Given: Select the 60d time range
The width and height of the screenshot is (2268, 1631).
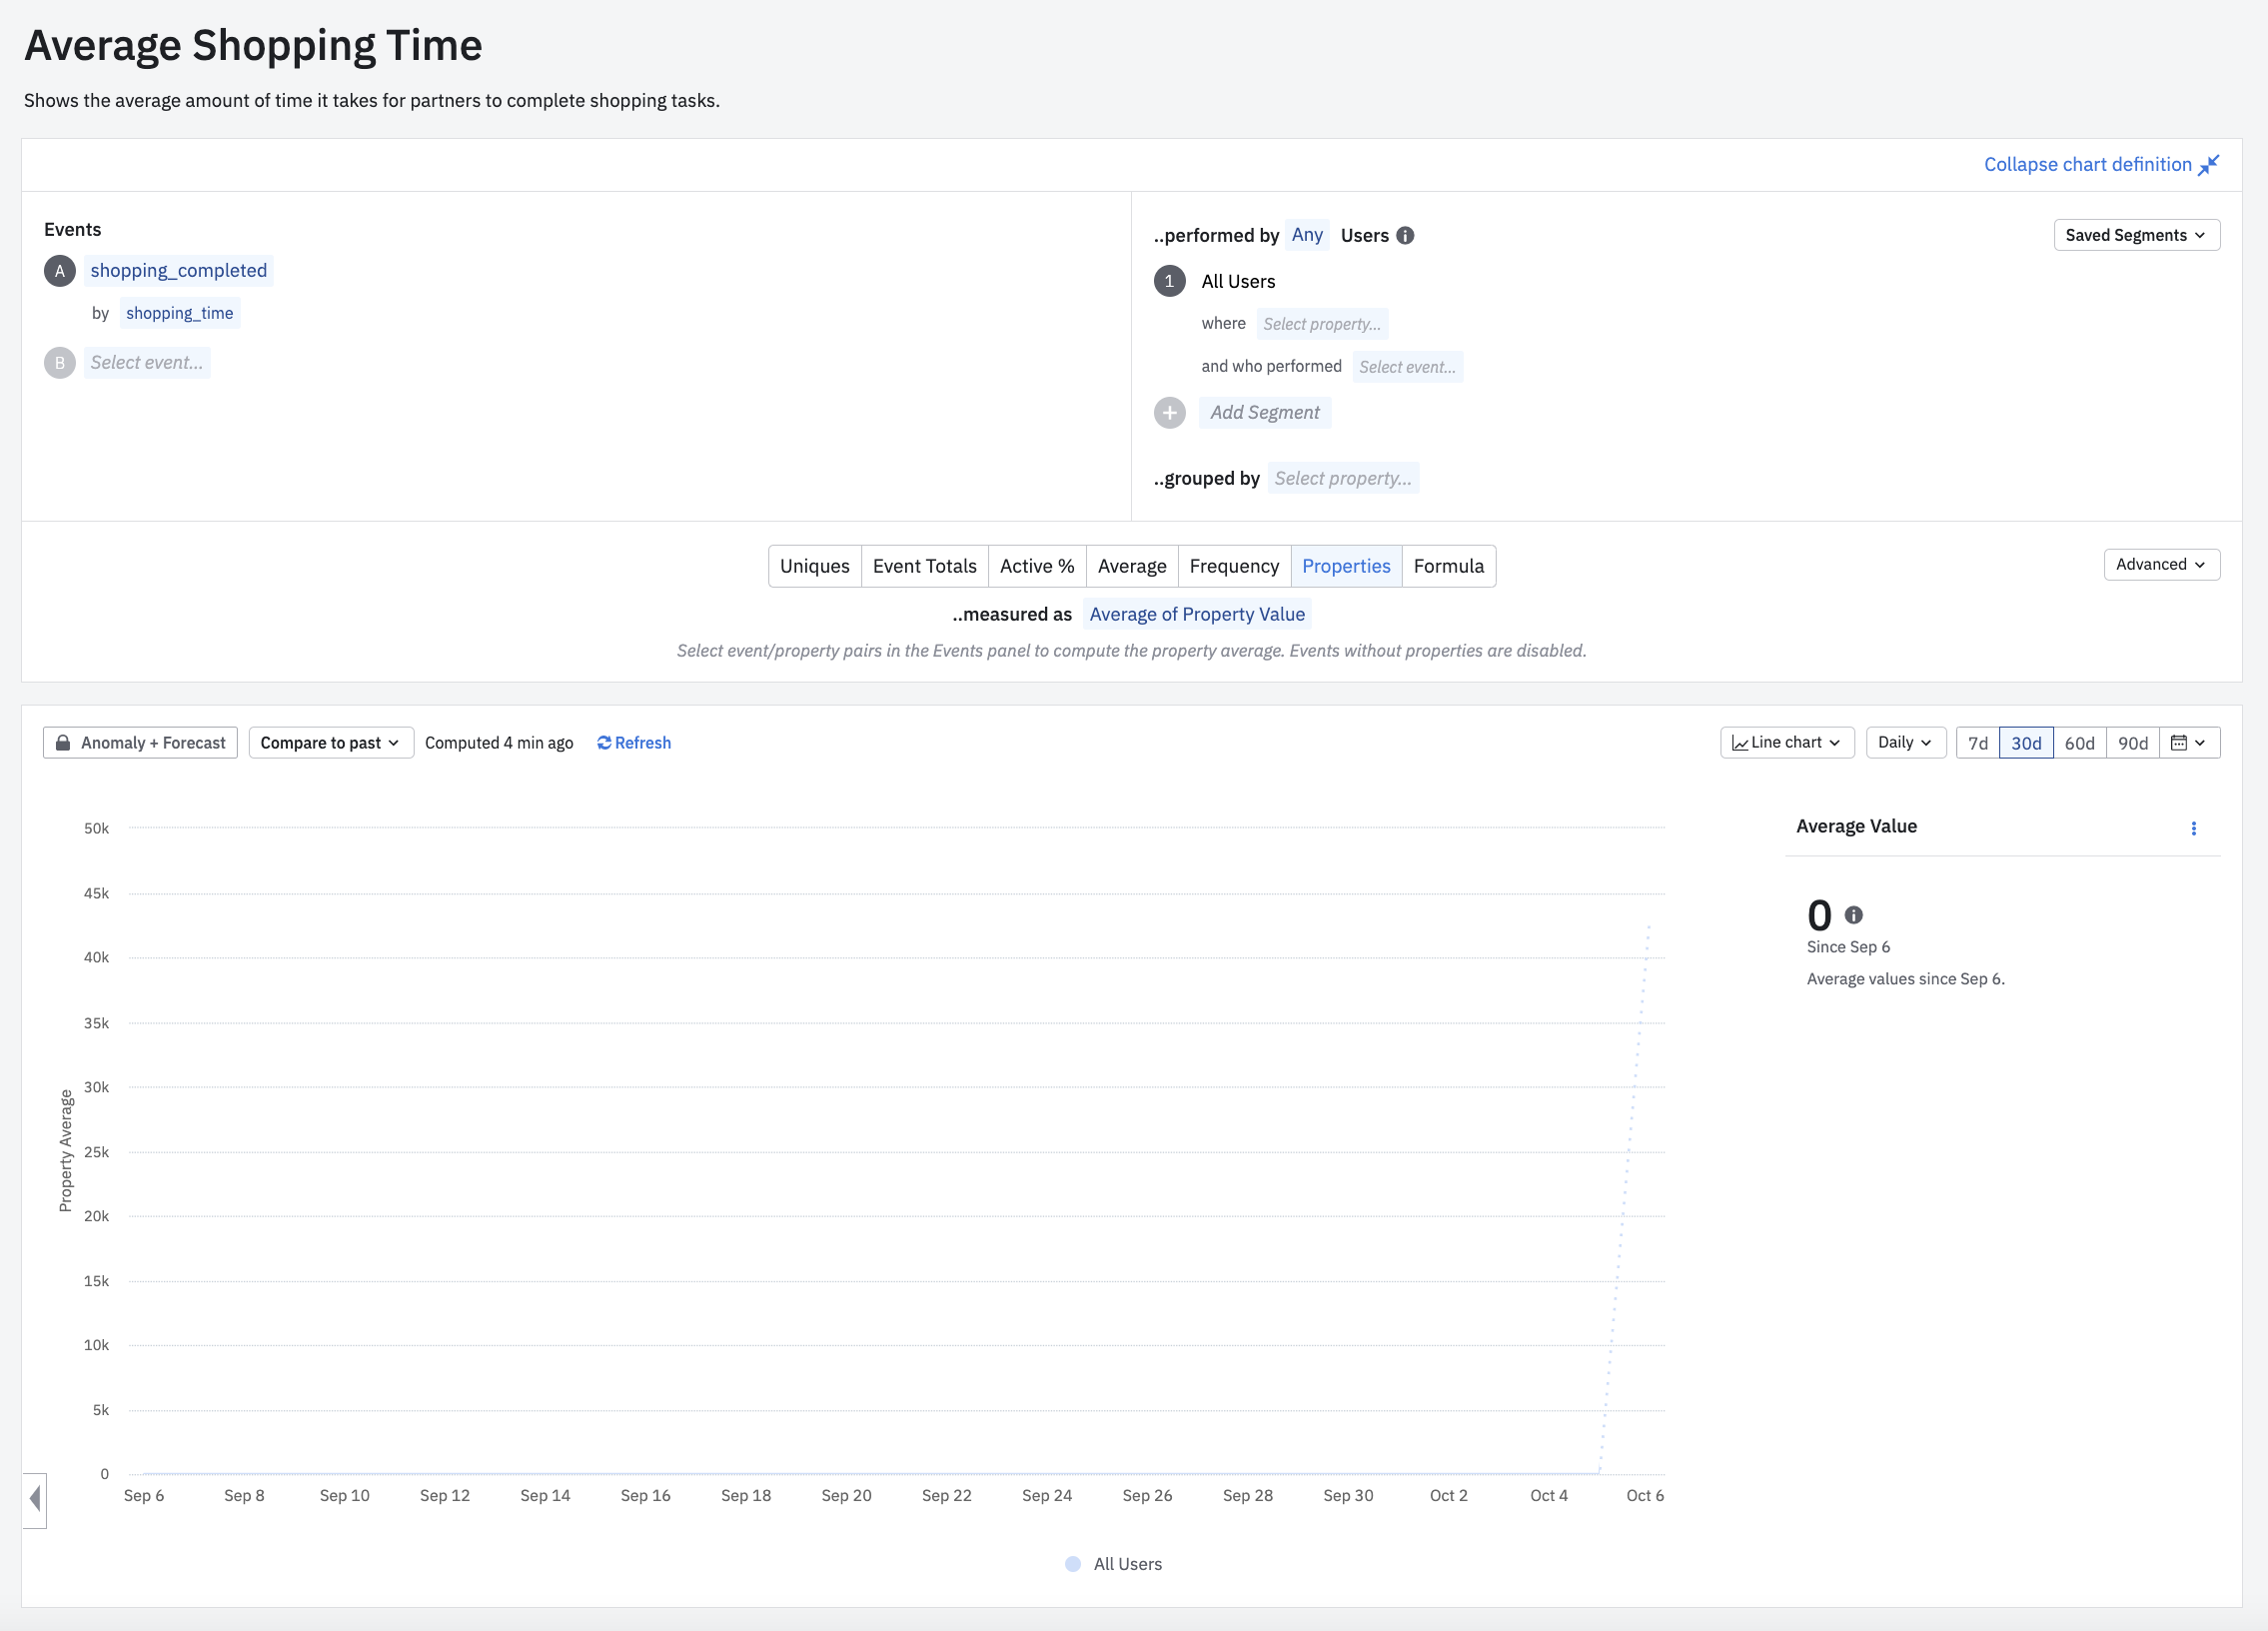Looking at the screenshot, I should click(x=2079, y=743).
